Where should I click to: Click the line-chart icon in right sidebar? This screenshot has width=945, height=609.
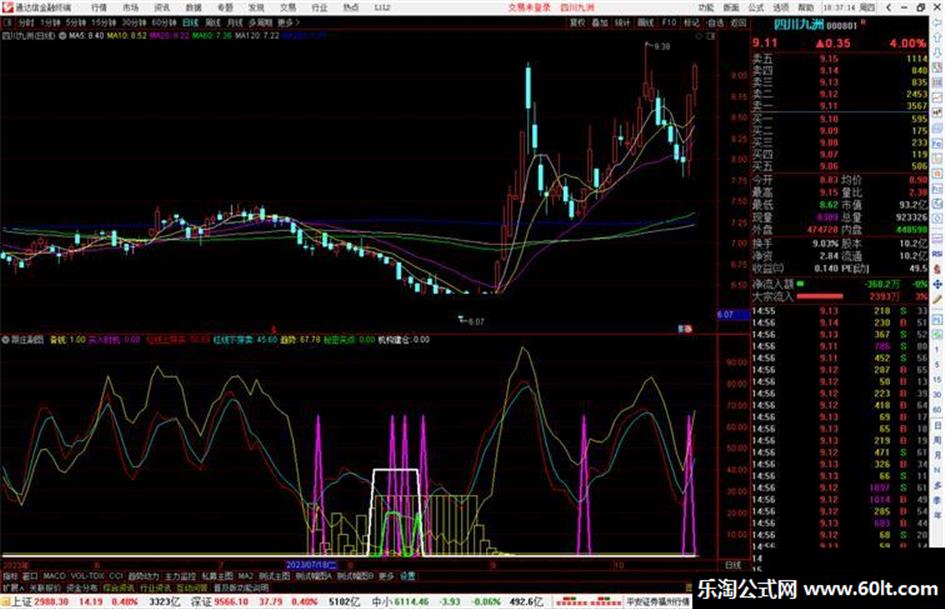[937, 97]
